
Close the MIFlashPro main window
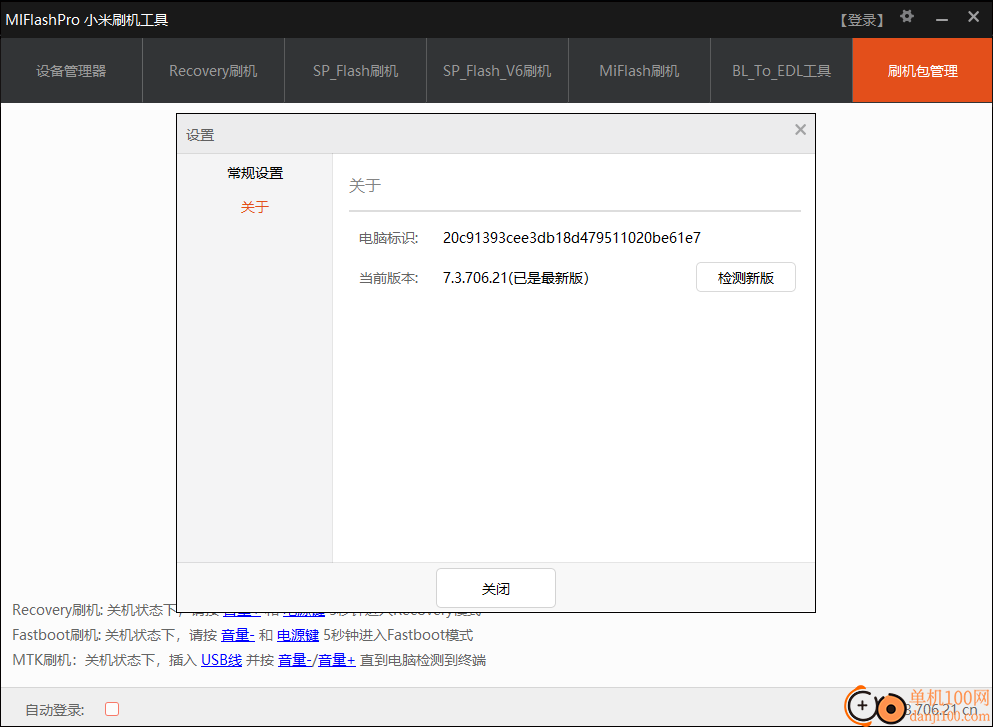point(973,17)
